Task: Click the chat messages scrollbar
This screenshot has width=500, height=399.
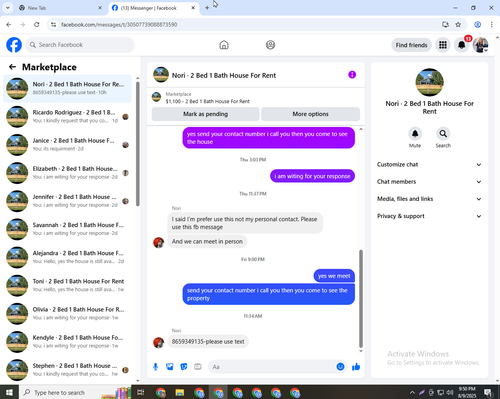Action: (x=361, y=299)
